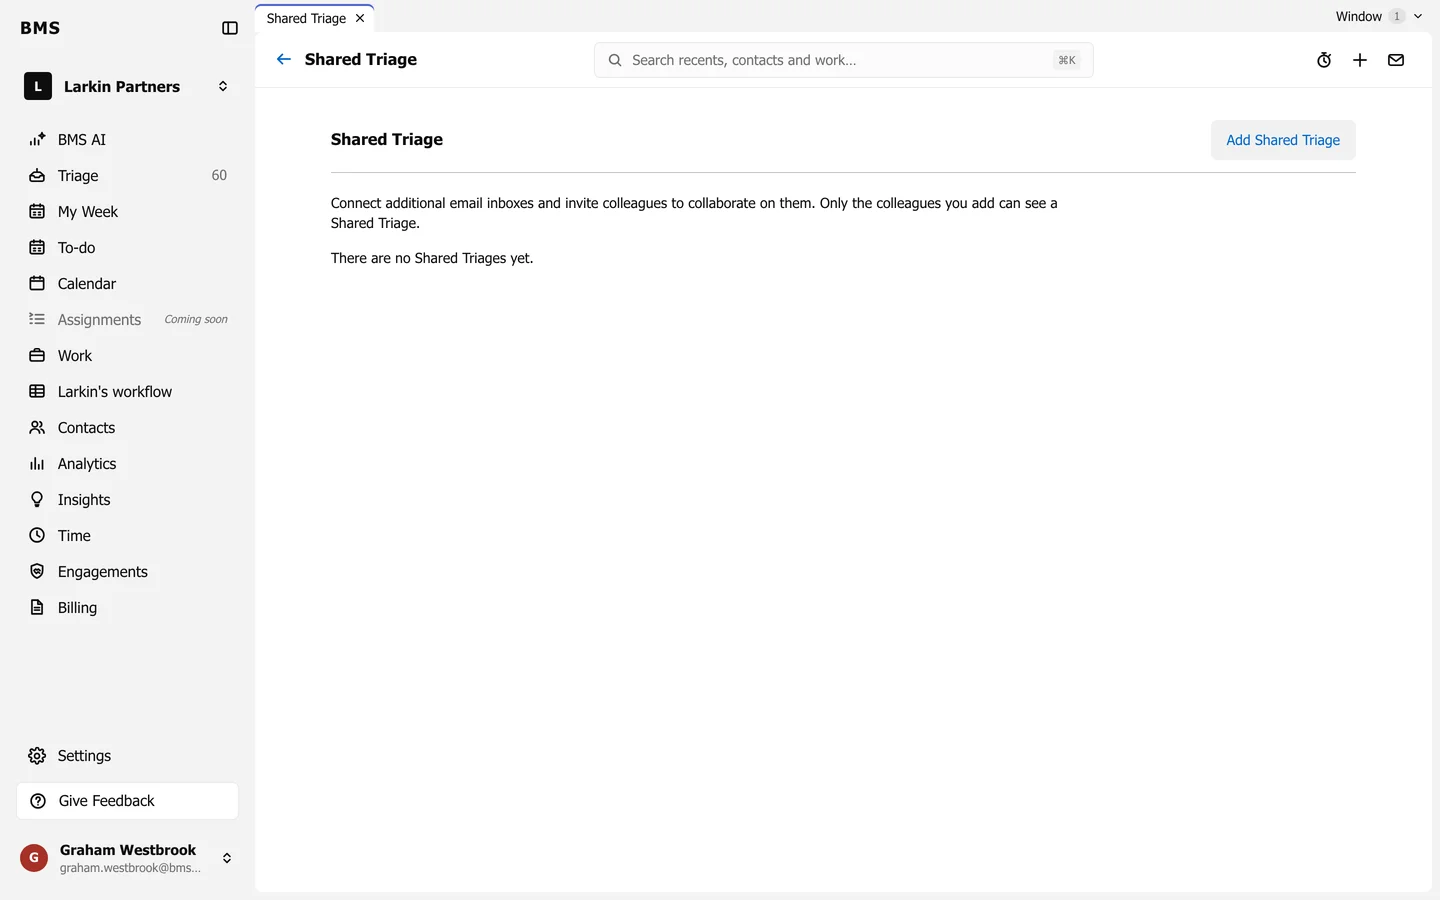The image size is (1440, 900).
Task: Click the plus create icon
Action: coord(1360,60)
